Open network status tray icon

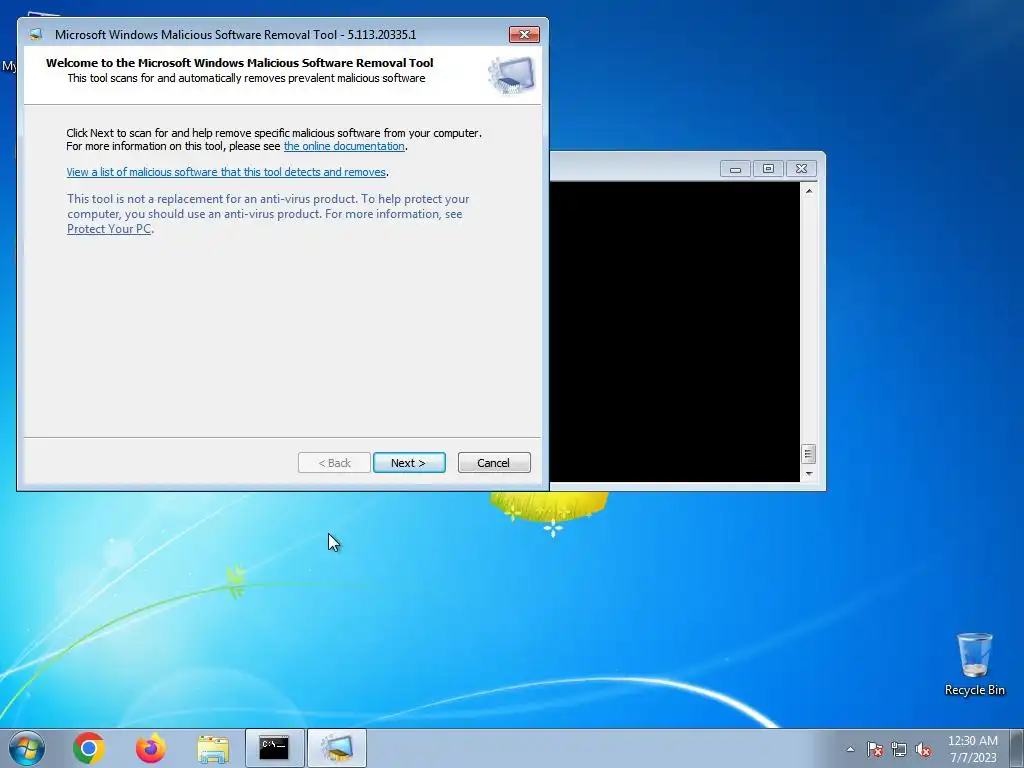tap(899, 749)
